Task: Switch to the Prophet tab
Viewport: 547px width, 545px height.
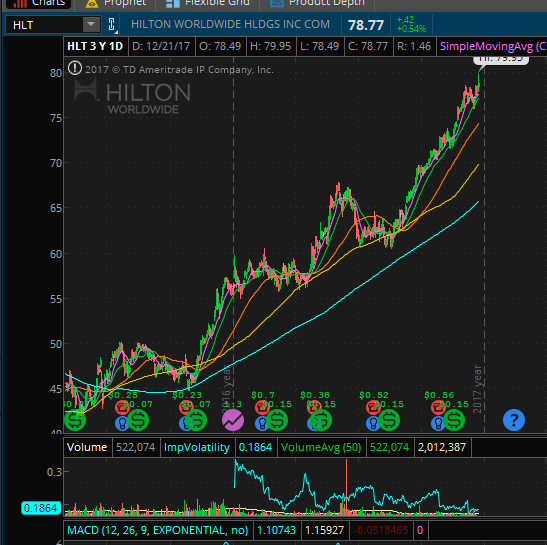Action: click(116, 3)
